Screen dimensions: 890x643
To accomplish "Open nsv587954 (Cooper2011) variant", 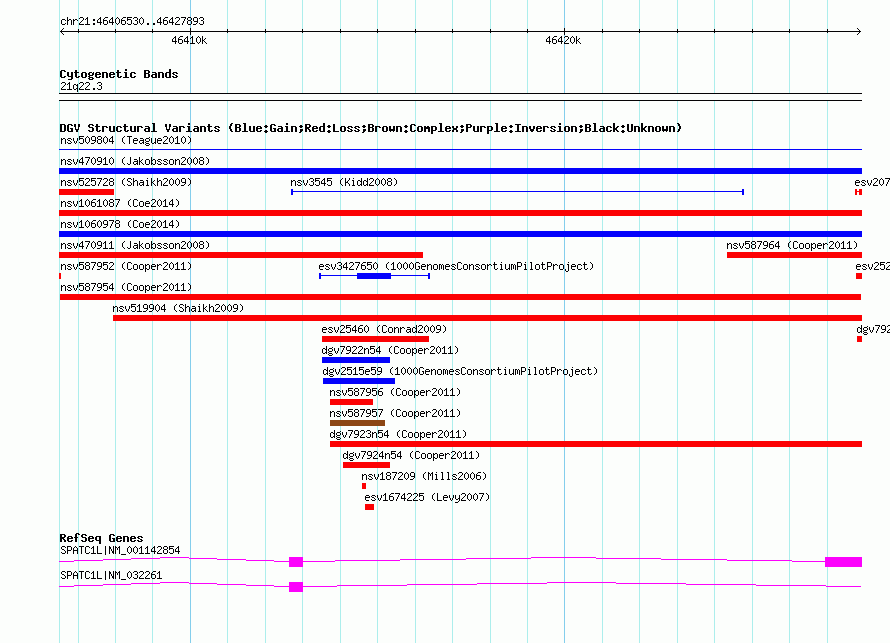I will [x=460, y=297].
